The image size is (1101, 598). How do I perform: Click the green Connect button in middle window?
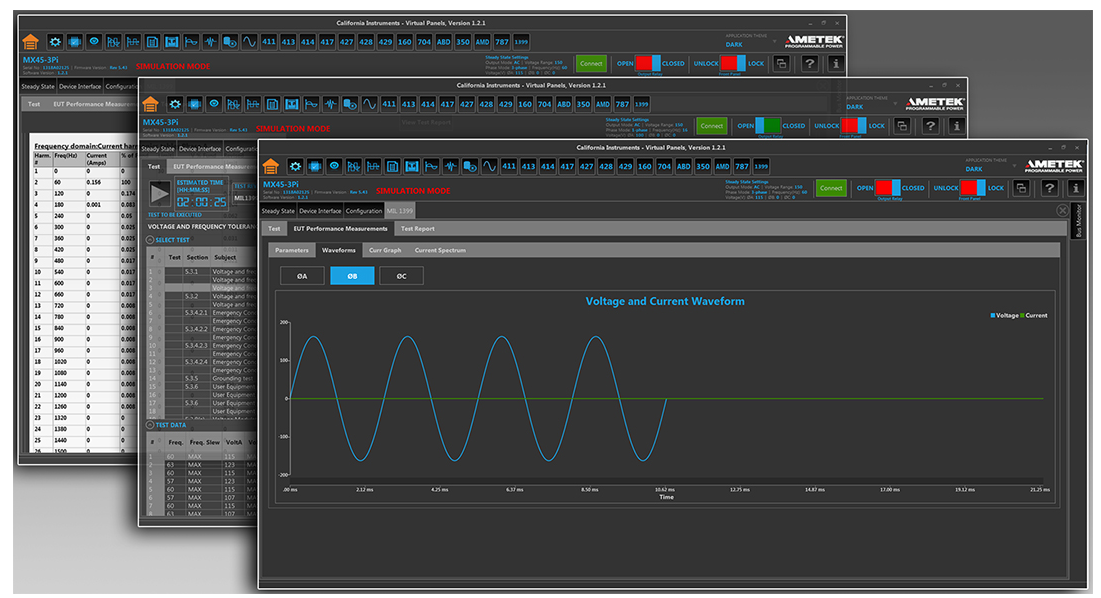pyautogui.click(x=711, y=126)
